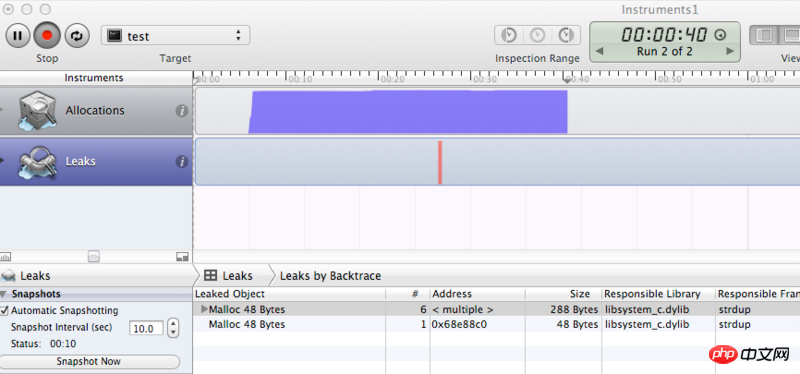Expand the Allocations instrument disclosure triangle

[x=2, y=110]
